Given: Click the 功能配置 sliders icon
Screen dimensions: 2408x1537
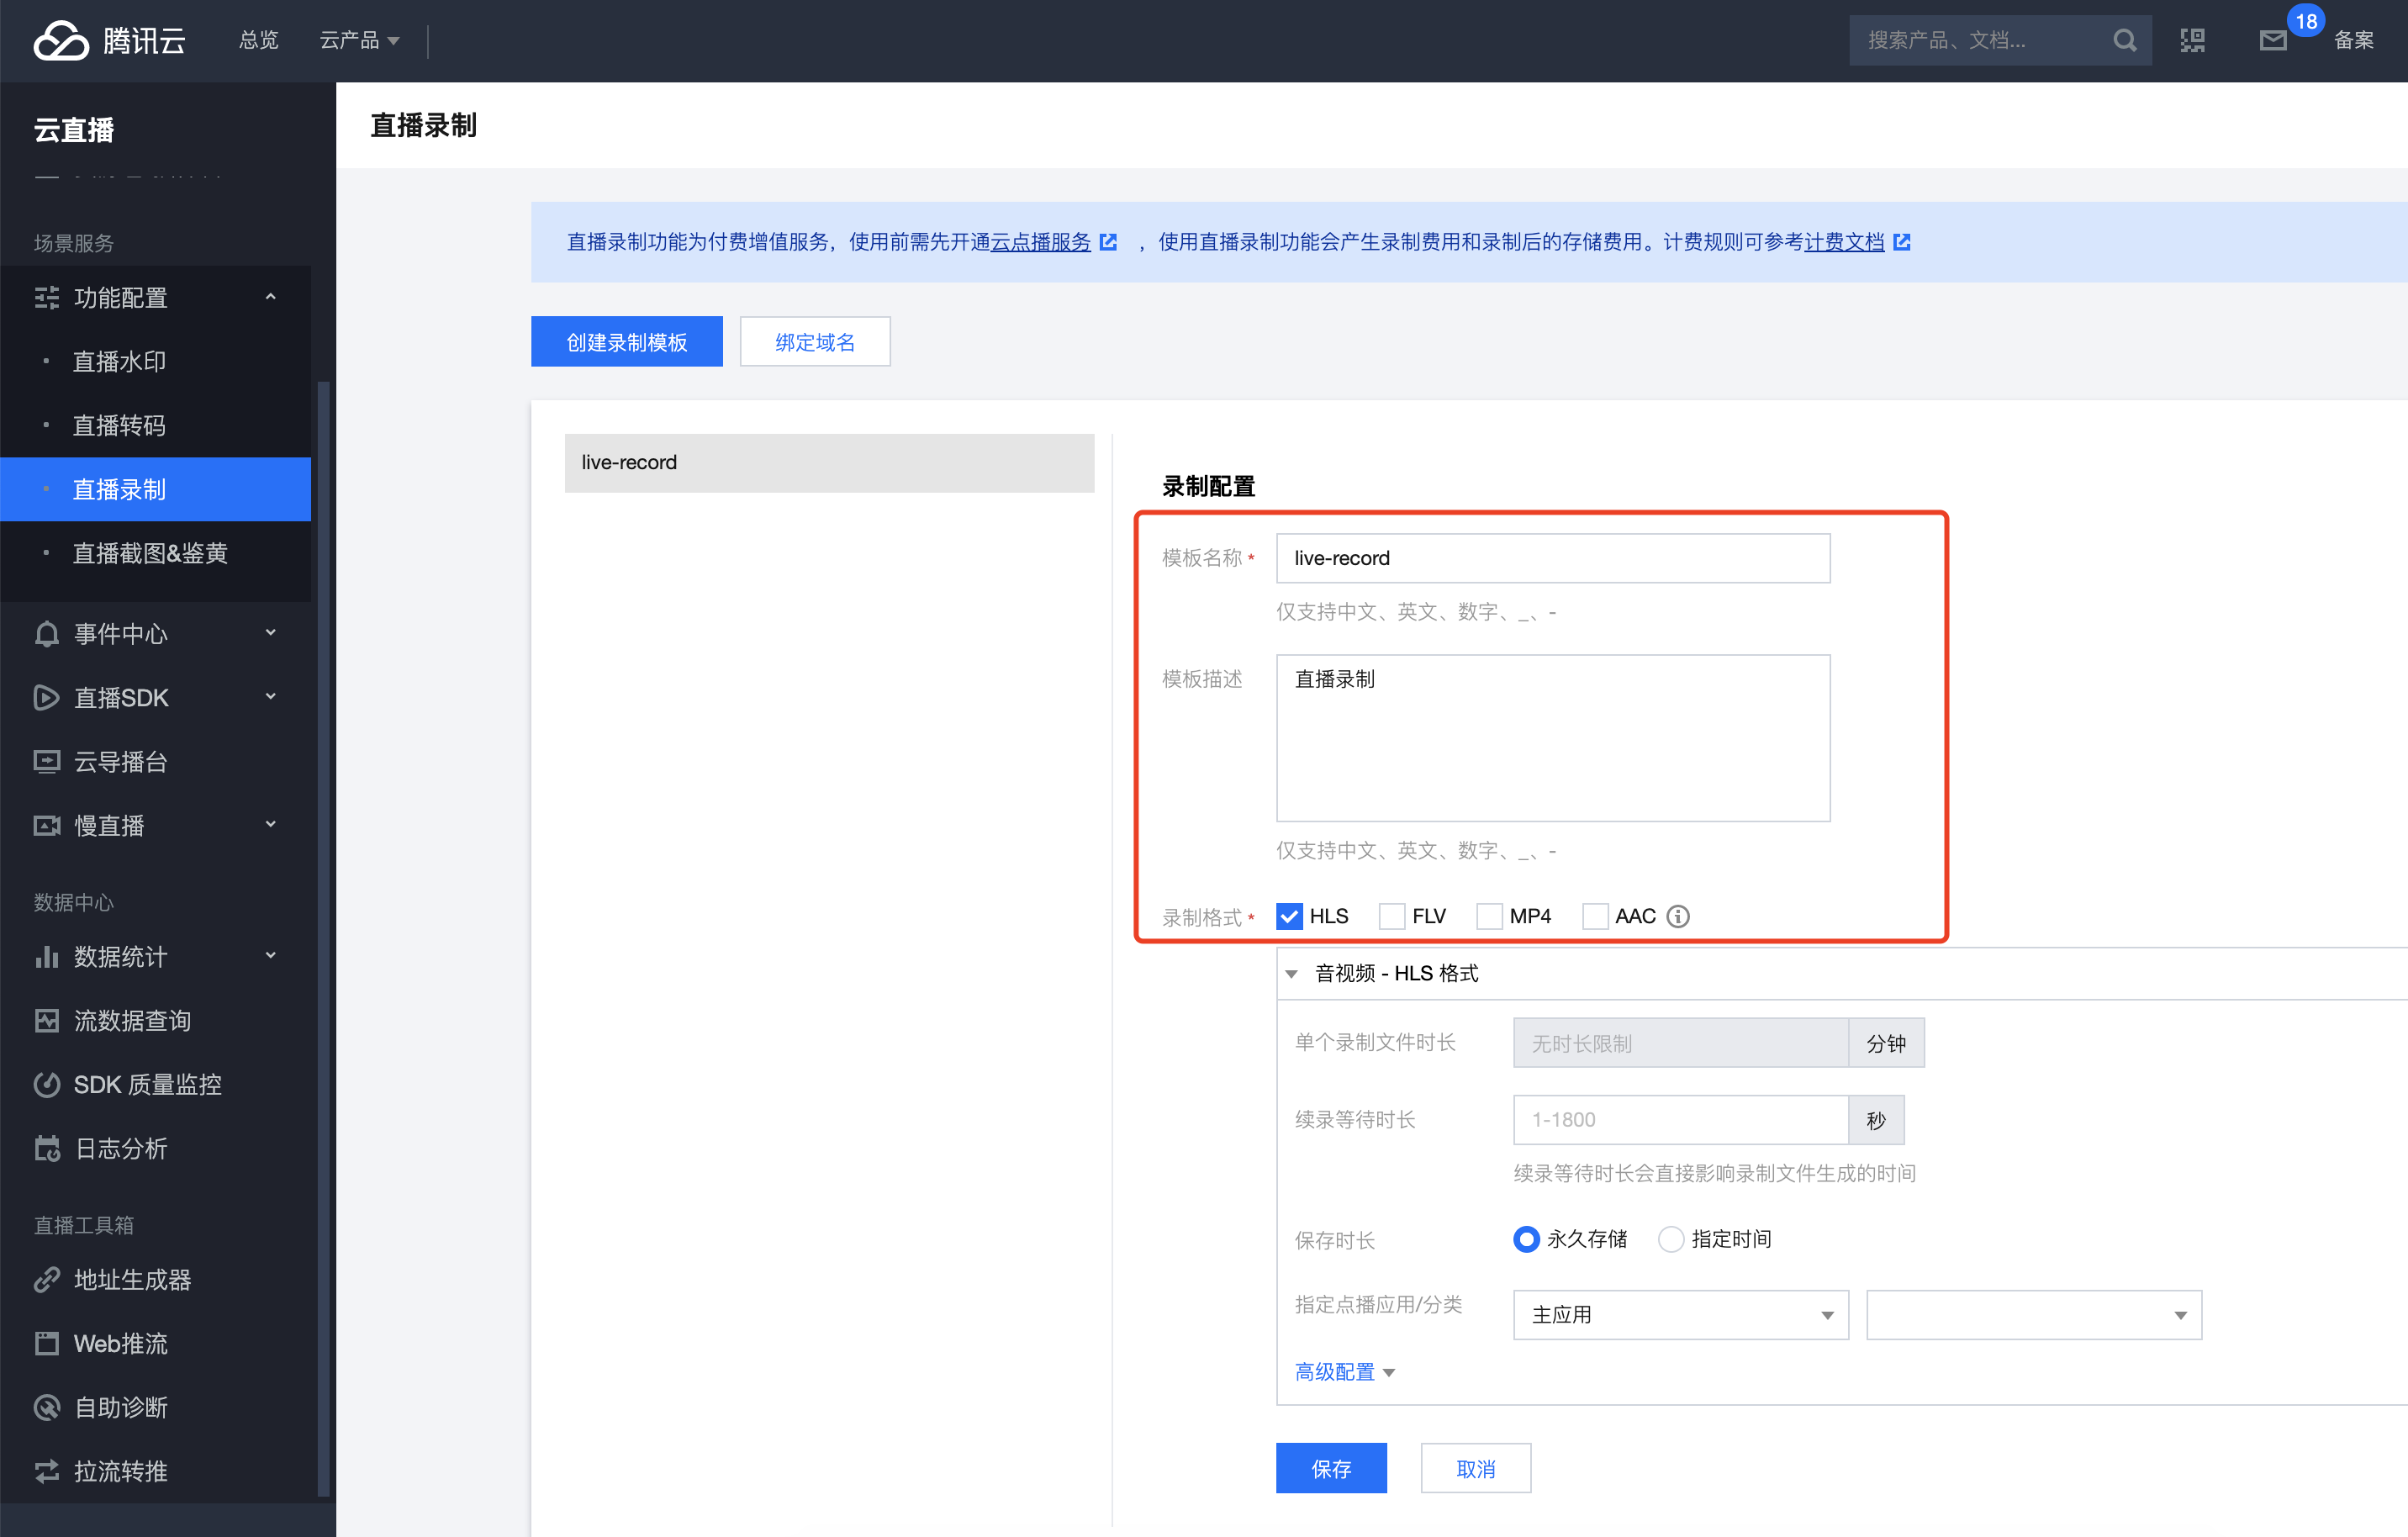Looking at the screenshot, I should [x=47, y=297].
